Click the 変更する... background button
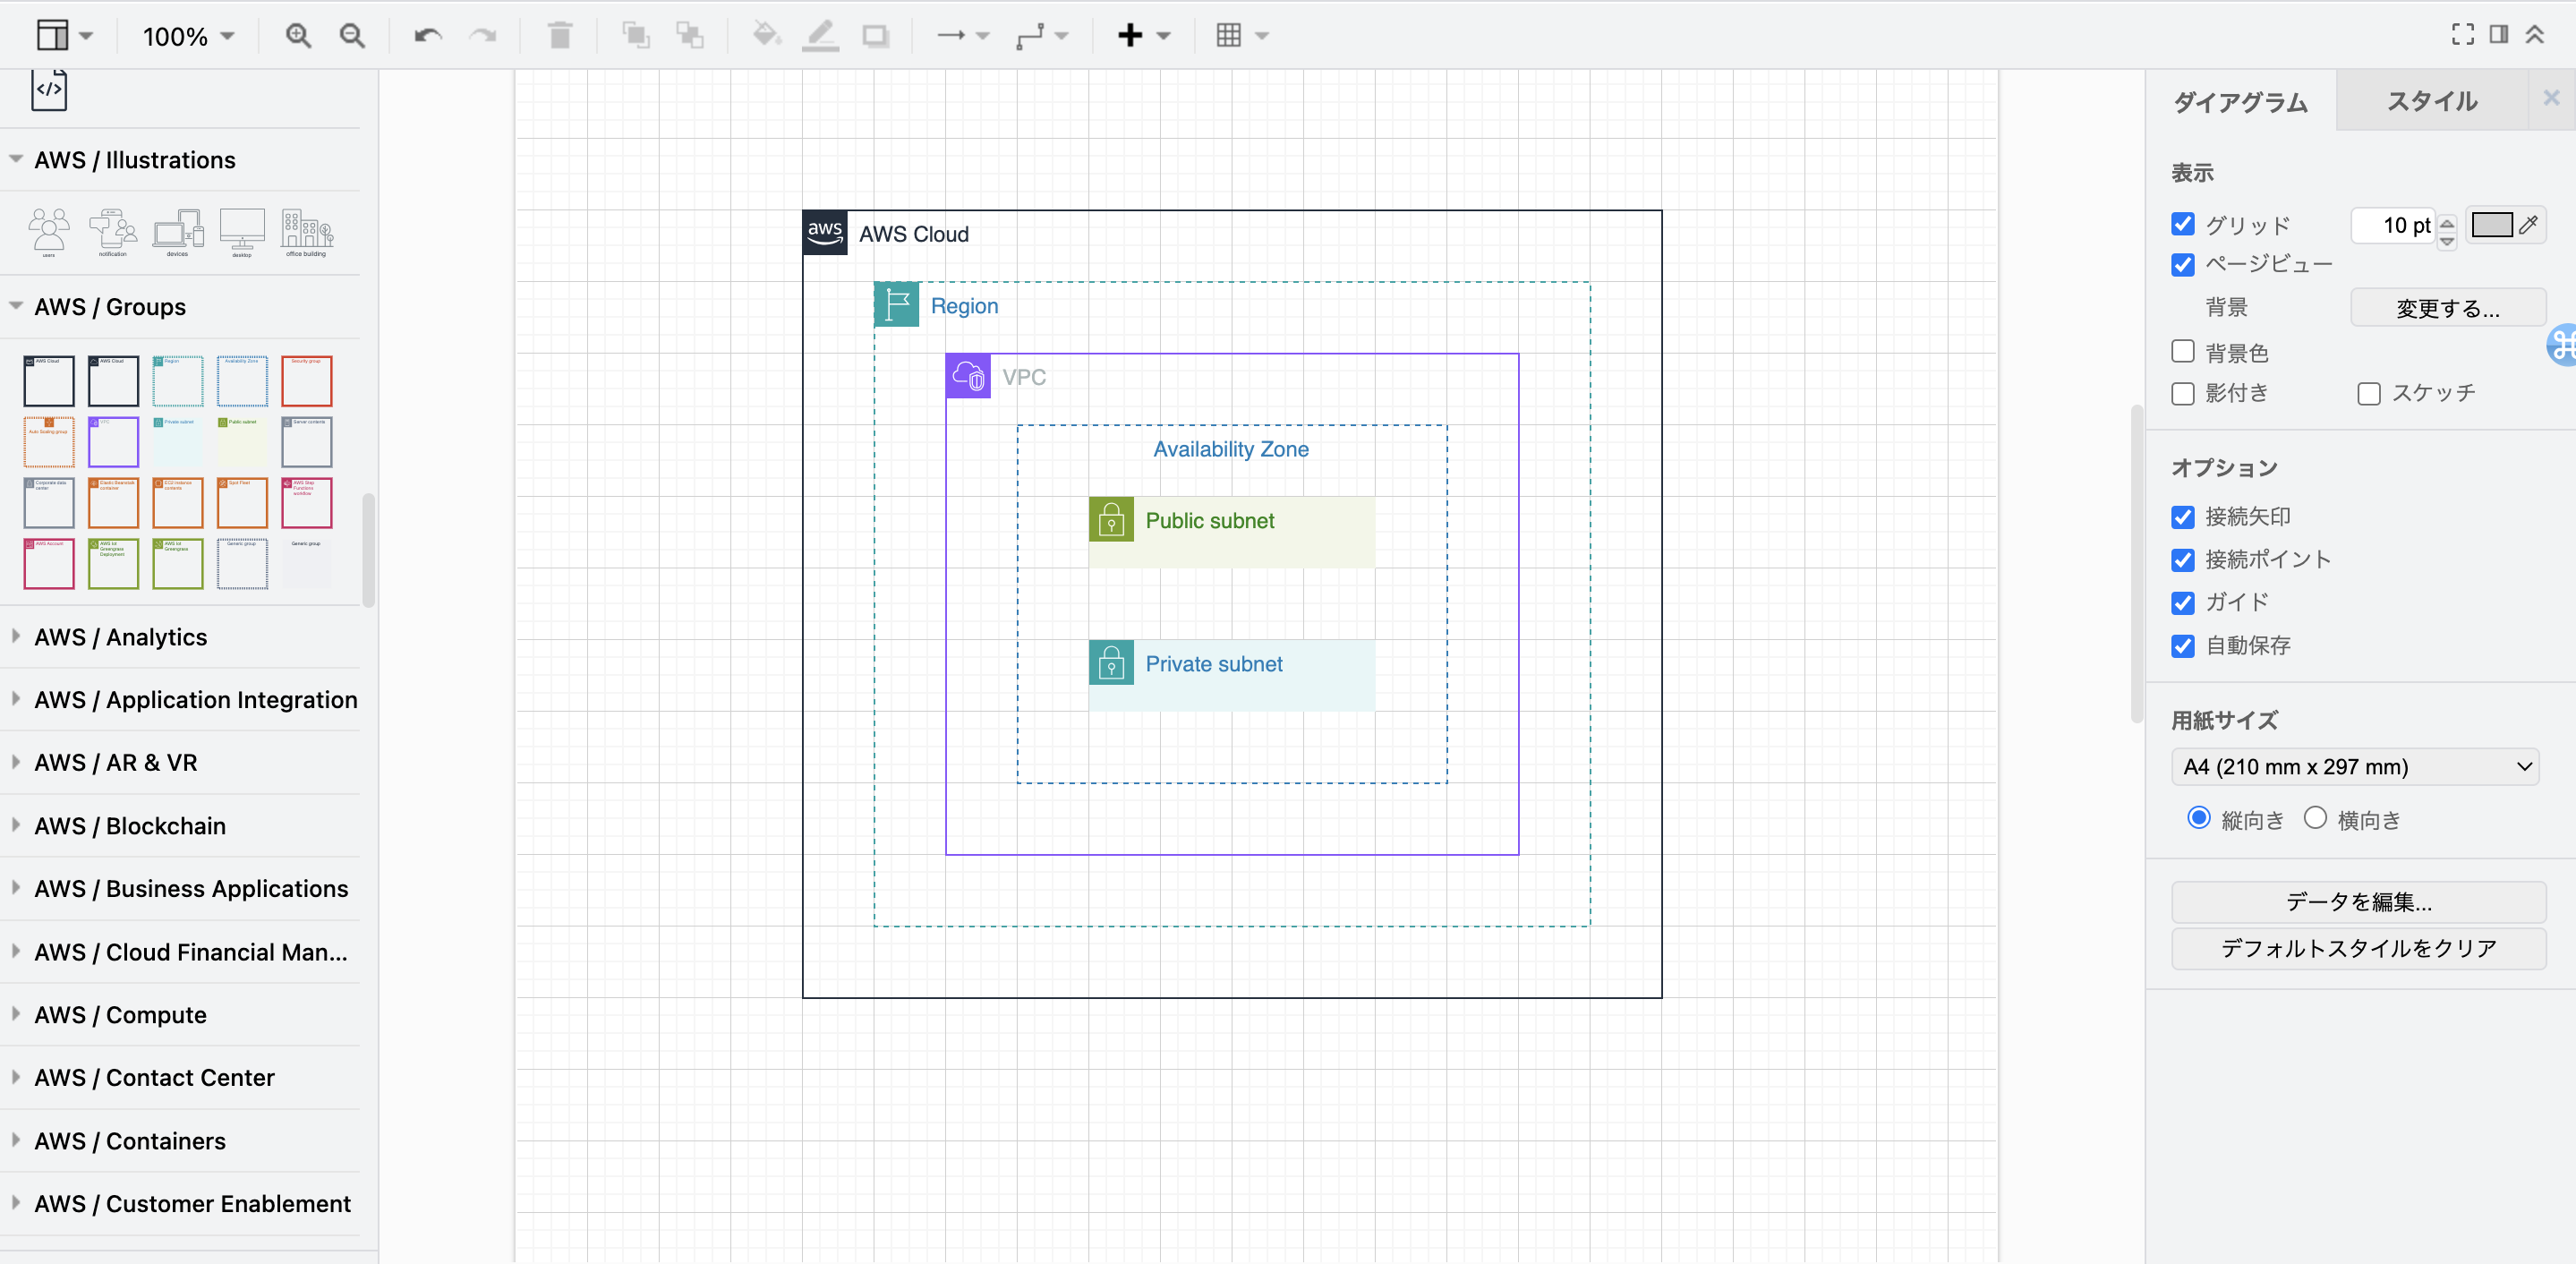Image resolution: width=2576 pixels, height=1264 pixels. click(x=2447, y=307)
